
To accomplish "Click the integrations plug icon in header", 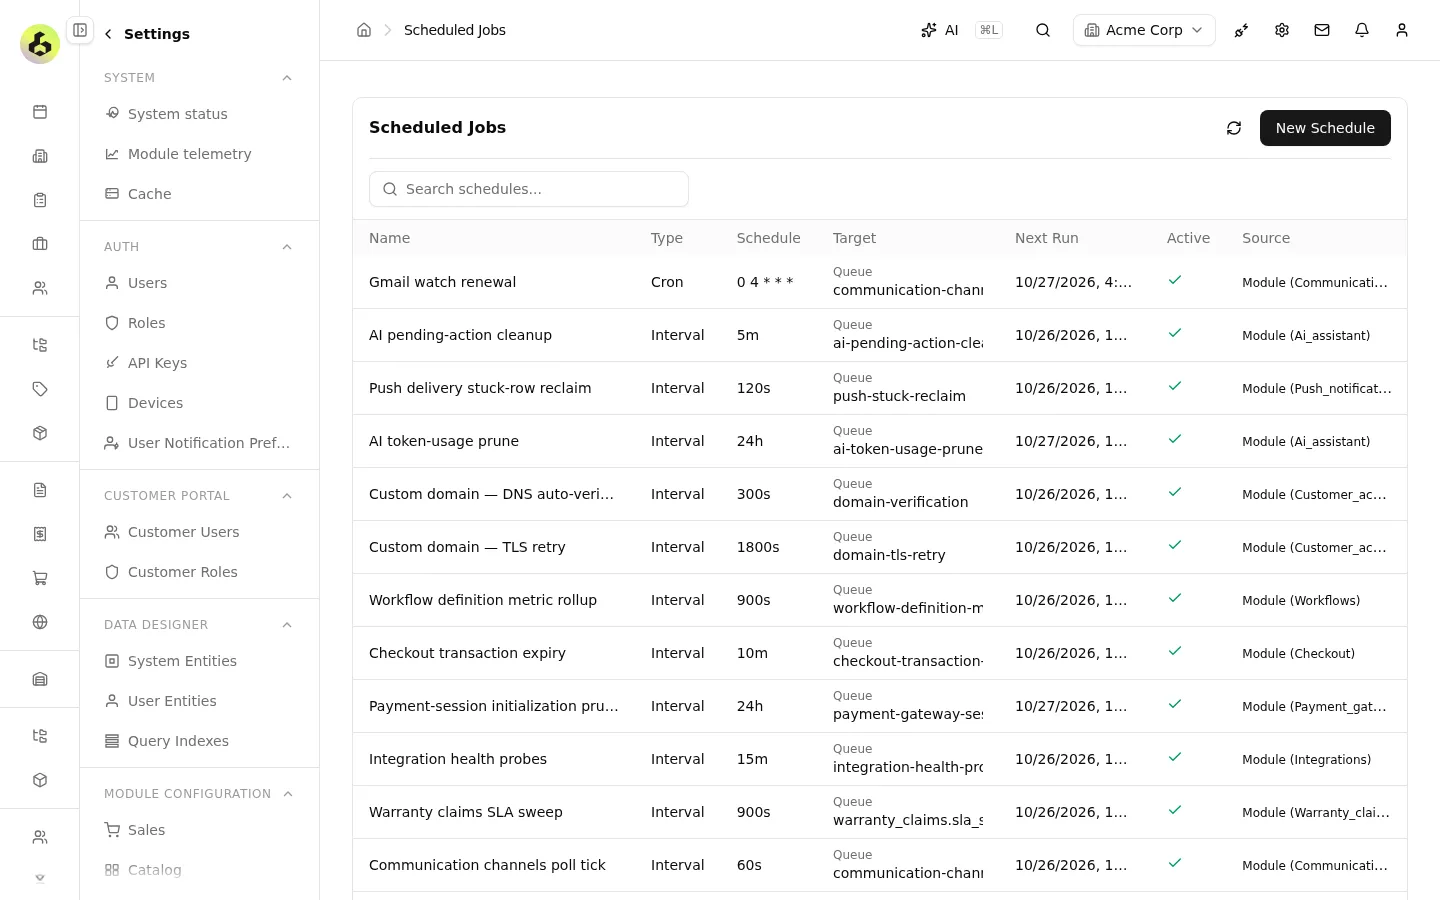I will click(1242, 30).
